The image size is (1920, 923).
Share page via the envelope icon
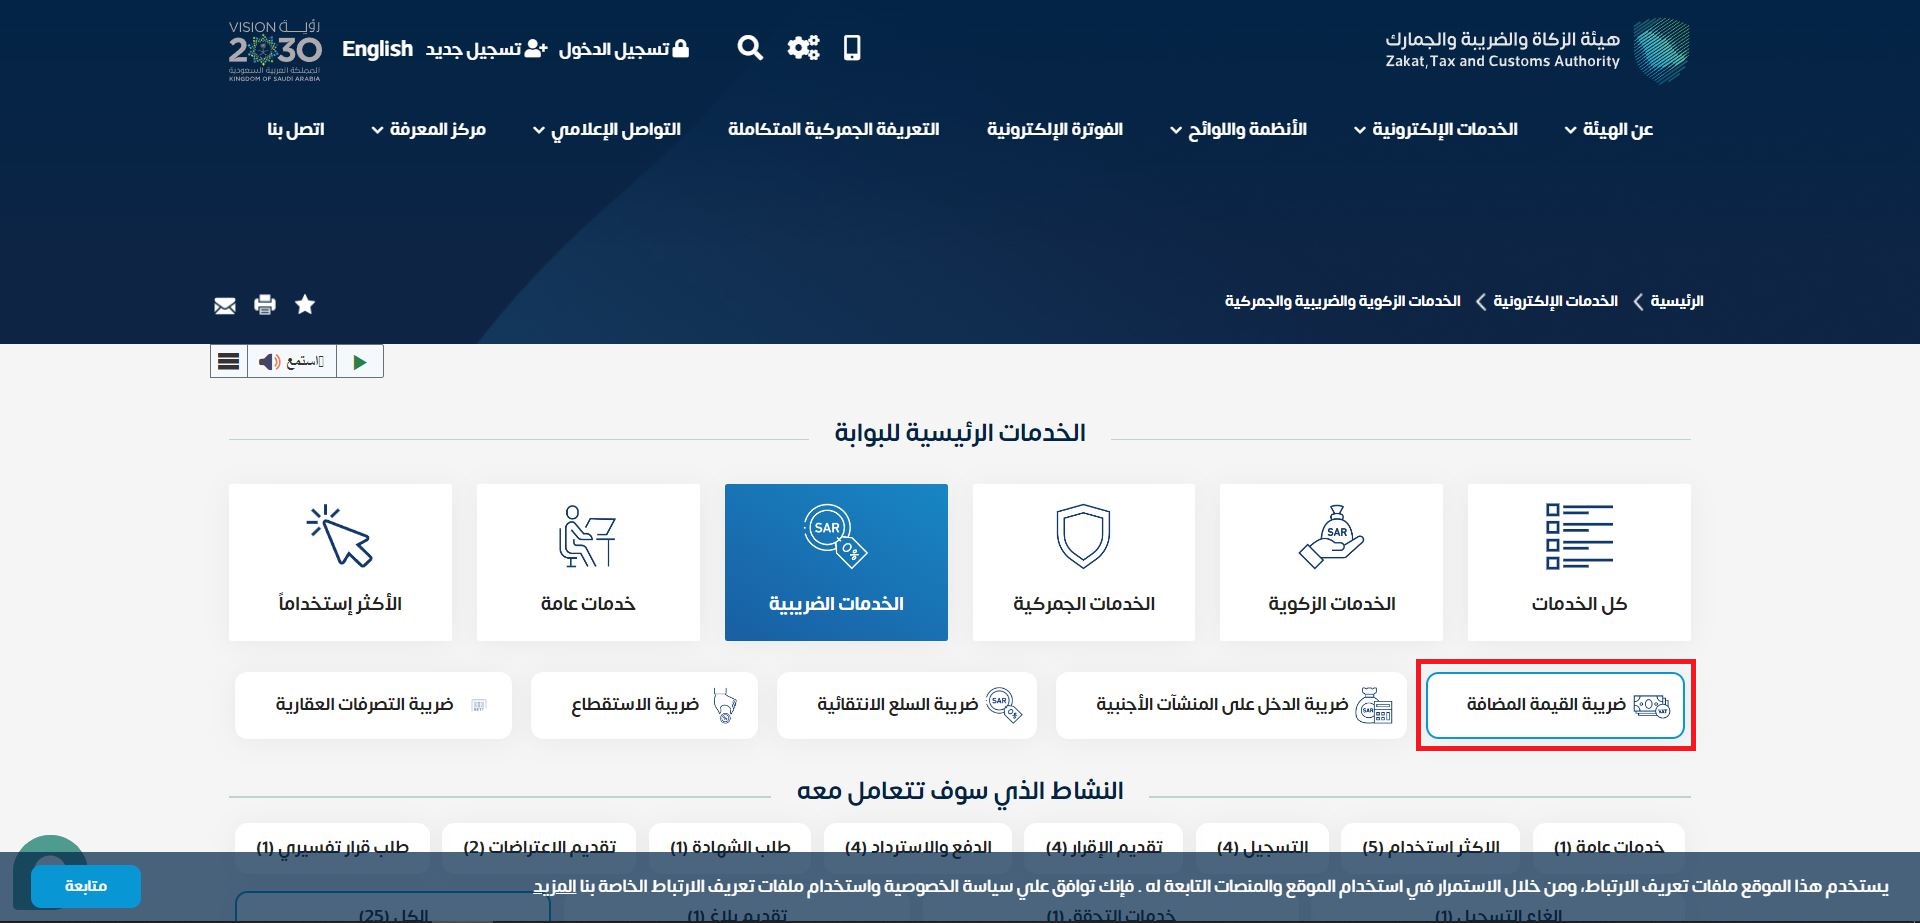click(224, 305)
